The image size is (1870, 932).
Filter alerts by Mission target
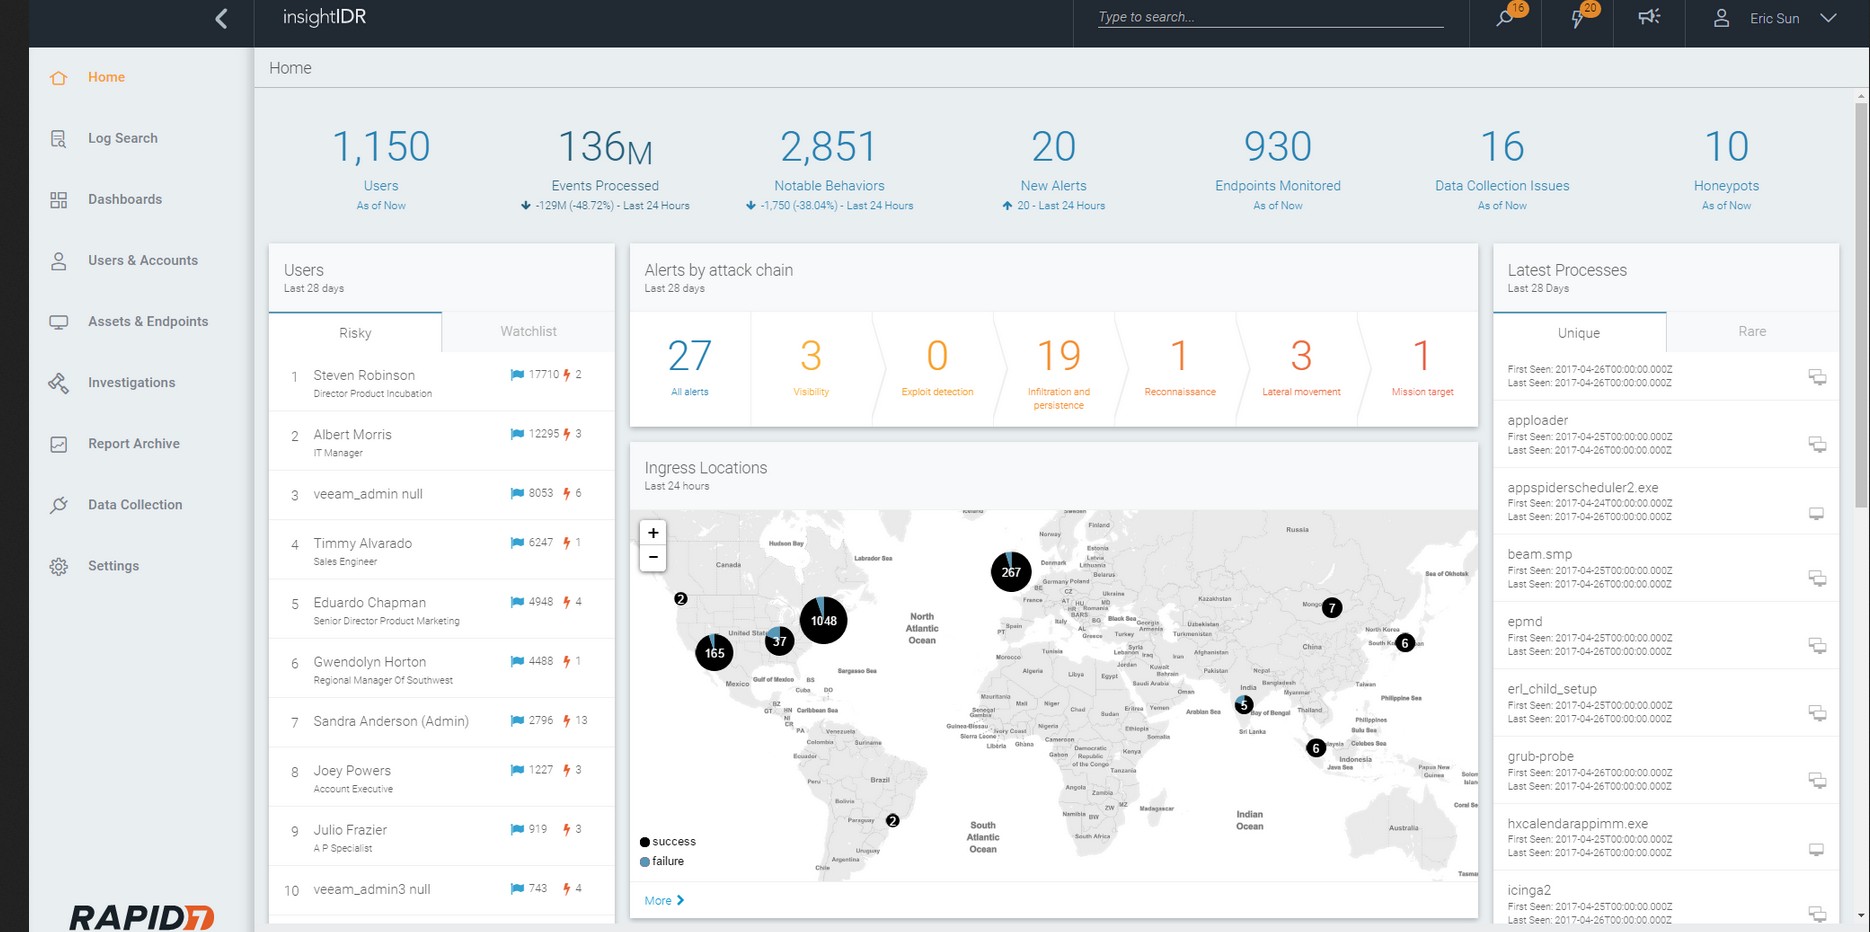point(1422,368)
